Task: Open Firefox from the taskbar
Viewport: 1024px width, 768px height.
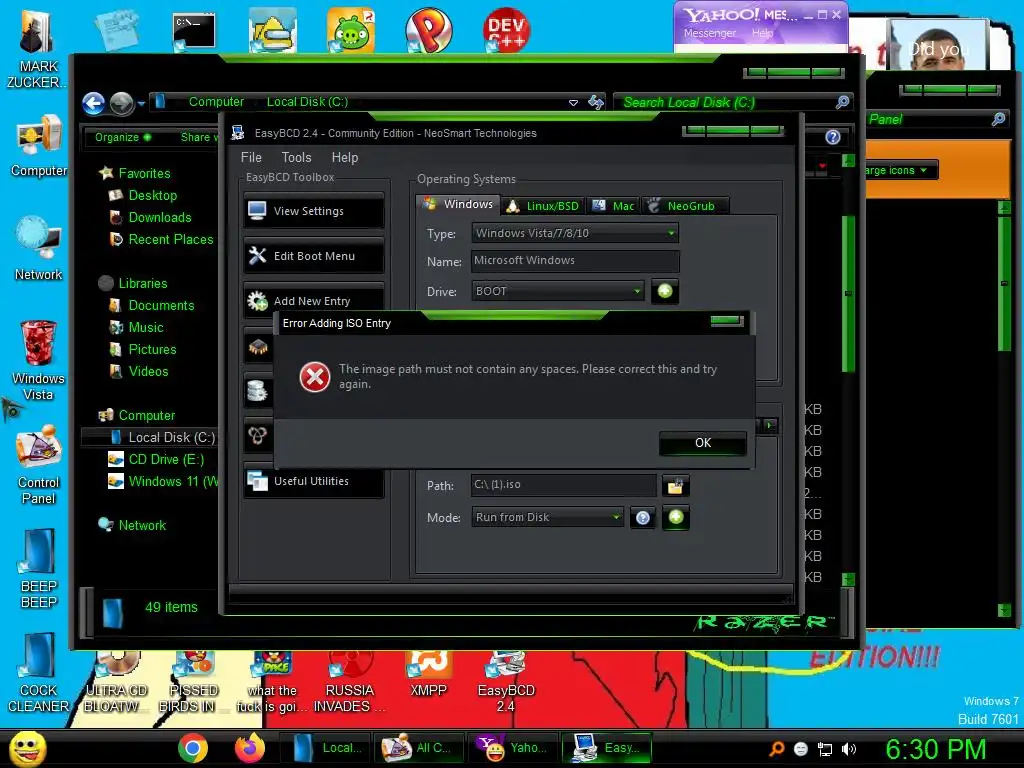Action: tap(249, 748)
